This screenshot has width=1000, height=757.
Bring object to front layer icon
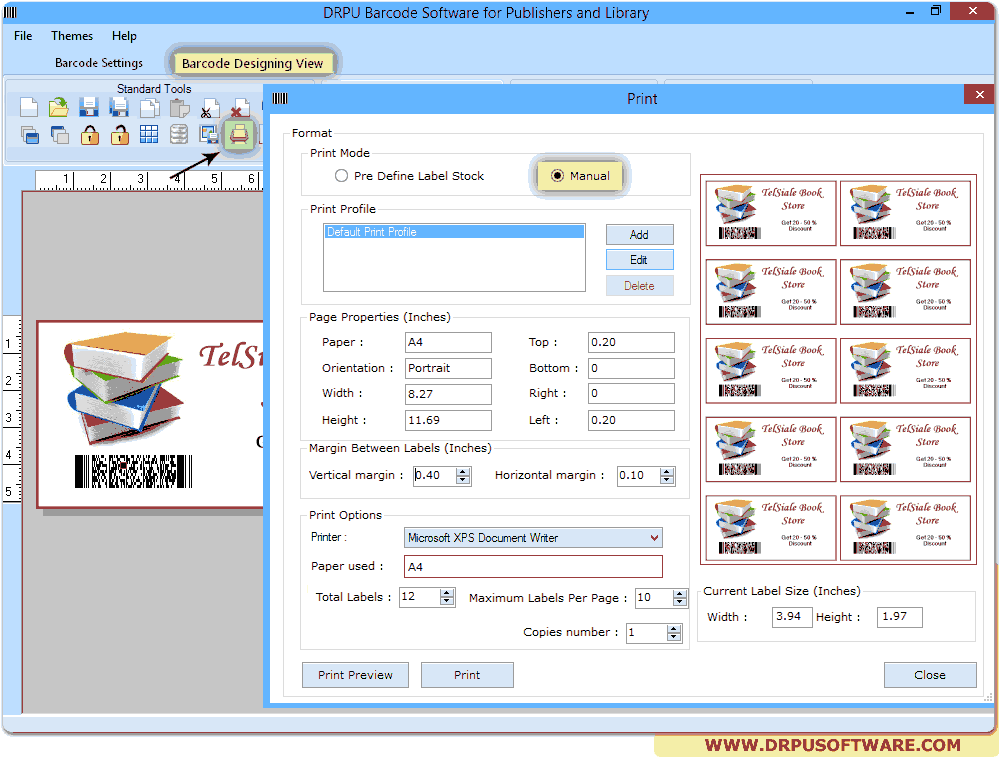29,135
